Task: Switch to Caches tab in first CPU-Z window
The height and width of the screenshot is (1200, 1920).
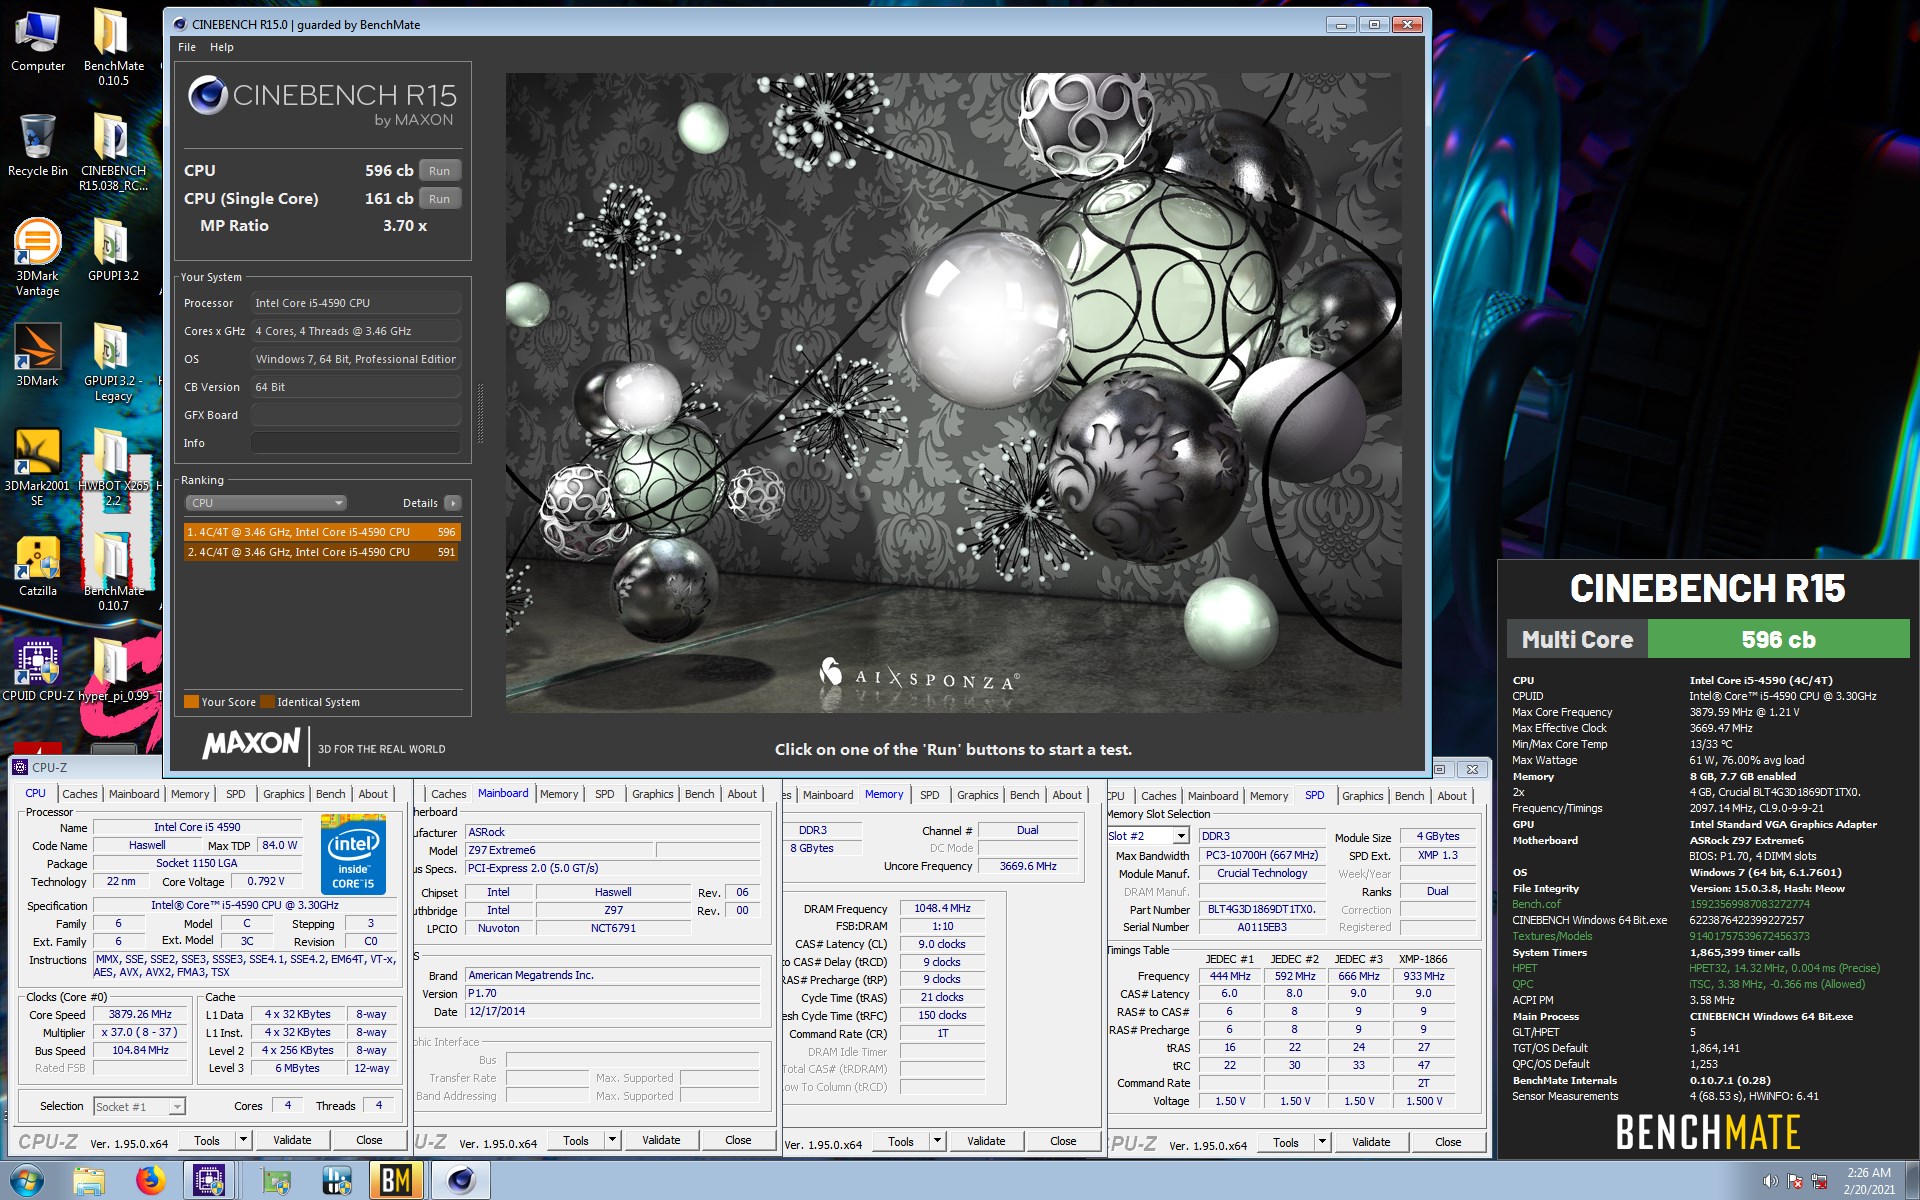Action: (x=80, y=794)
